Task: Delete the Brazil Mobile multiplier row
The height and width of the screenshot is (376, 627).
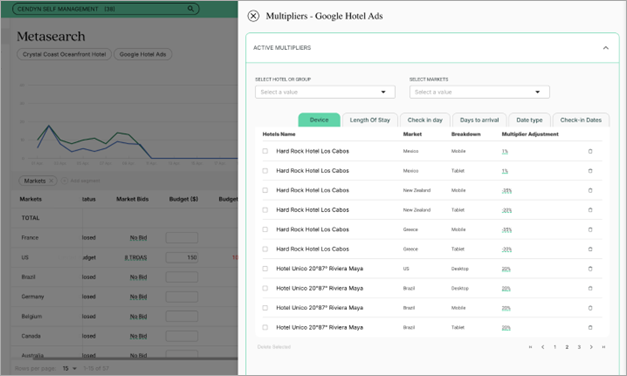Action: click(x=590, y=308)
